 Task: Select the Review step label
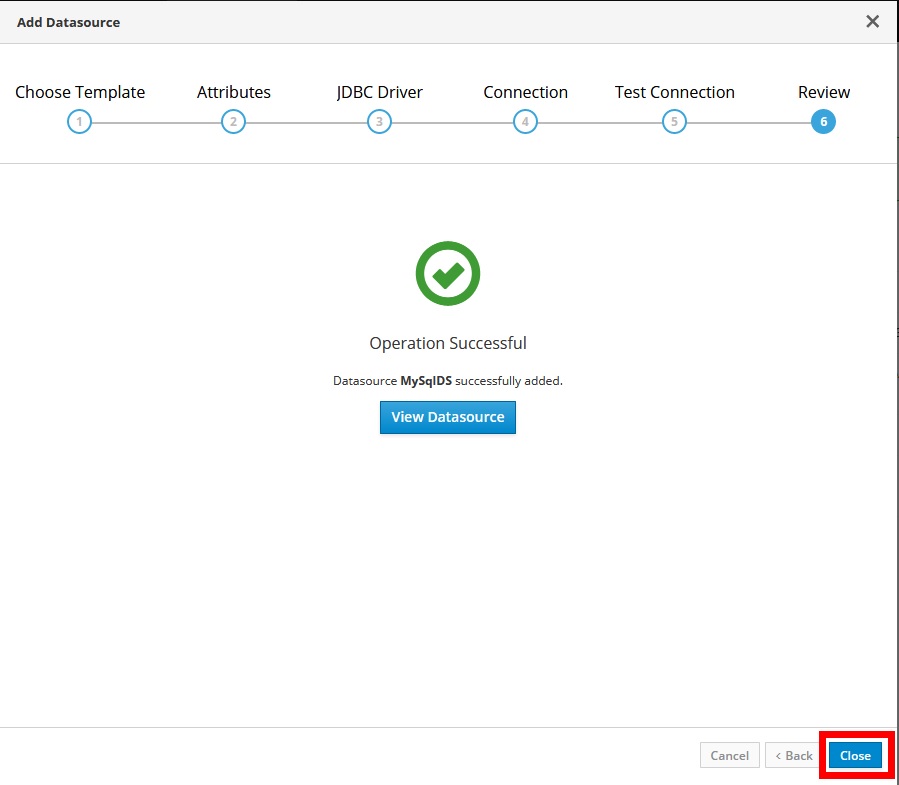pos(824,92)
